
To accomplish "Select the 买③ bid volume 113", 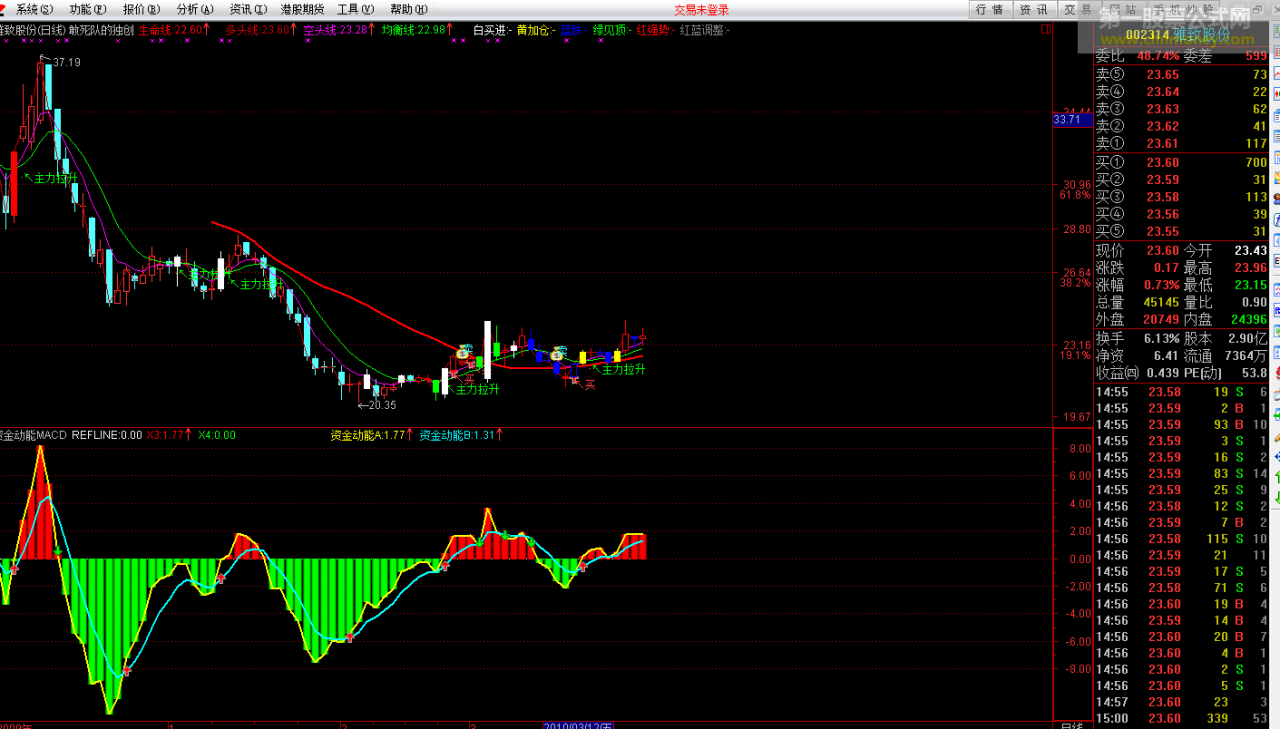I will pos(1256,197).
